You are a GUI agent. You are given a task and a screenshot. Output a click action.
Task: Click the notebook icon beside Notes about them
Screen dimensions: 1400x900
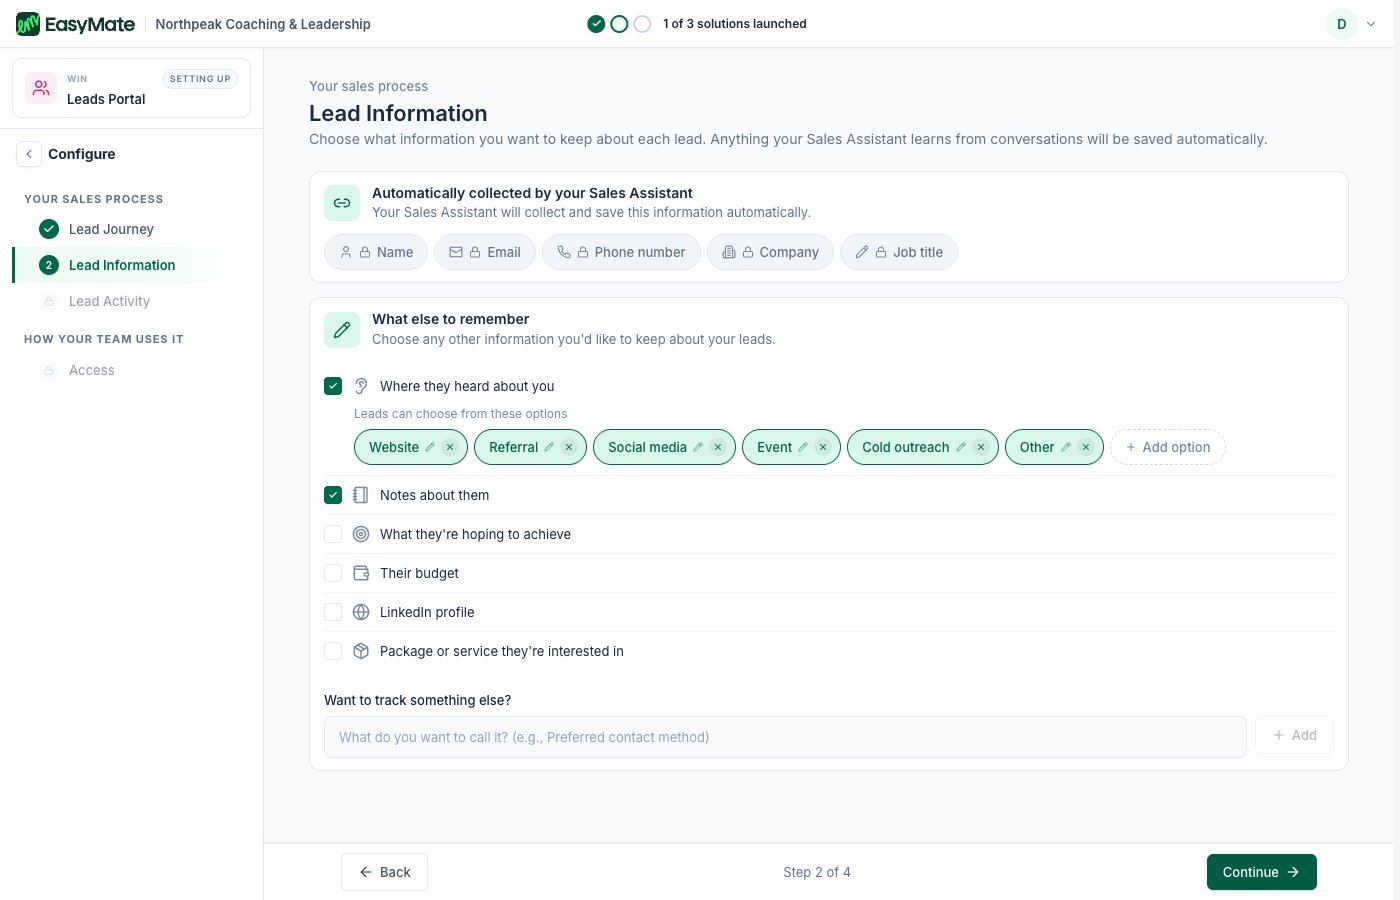coord(361,495)
